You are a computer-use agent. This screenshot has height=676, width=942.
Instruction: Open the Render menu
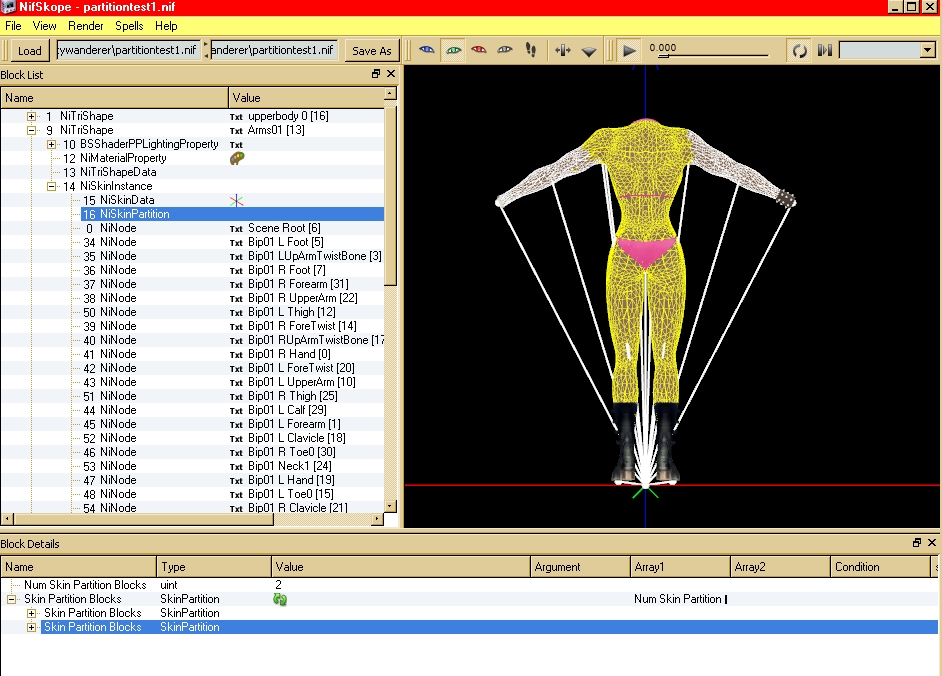click(x=86, y=26)
